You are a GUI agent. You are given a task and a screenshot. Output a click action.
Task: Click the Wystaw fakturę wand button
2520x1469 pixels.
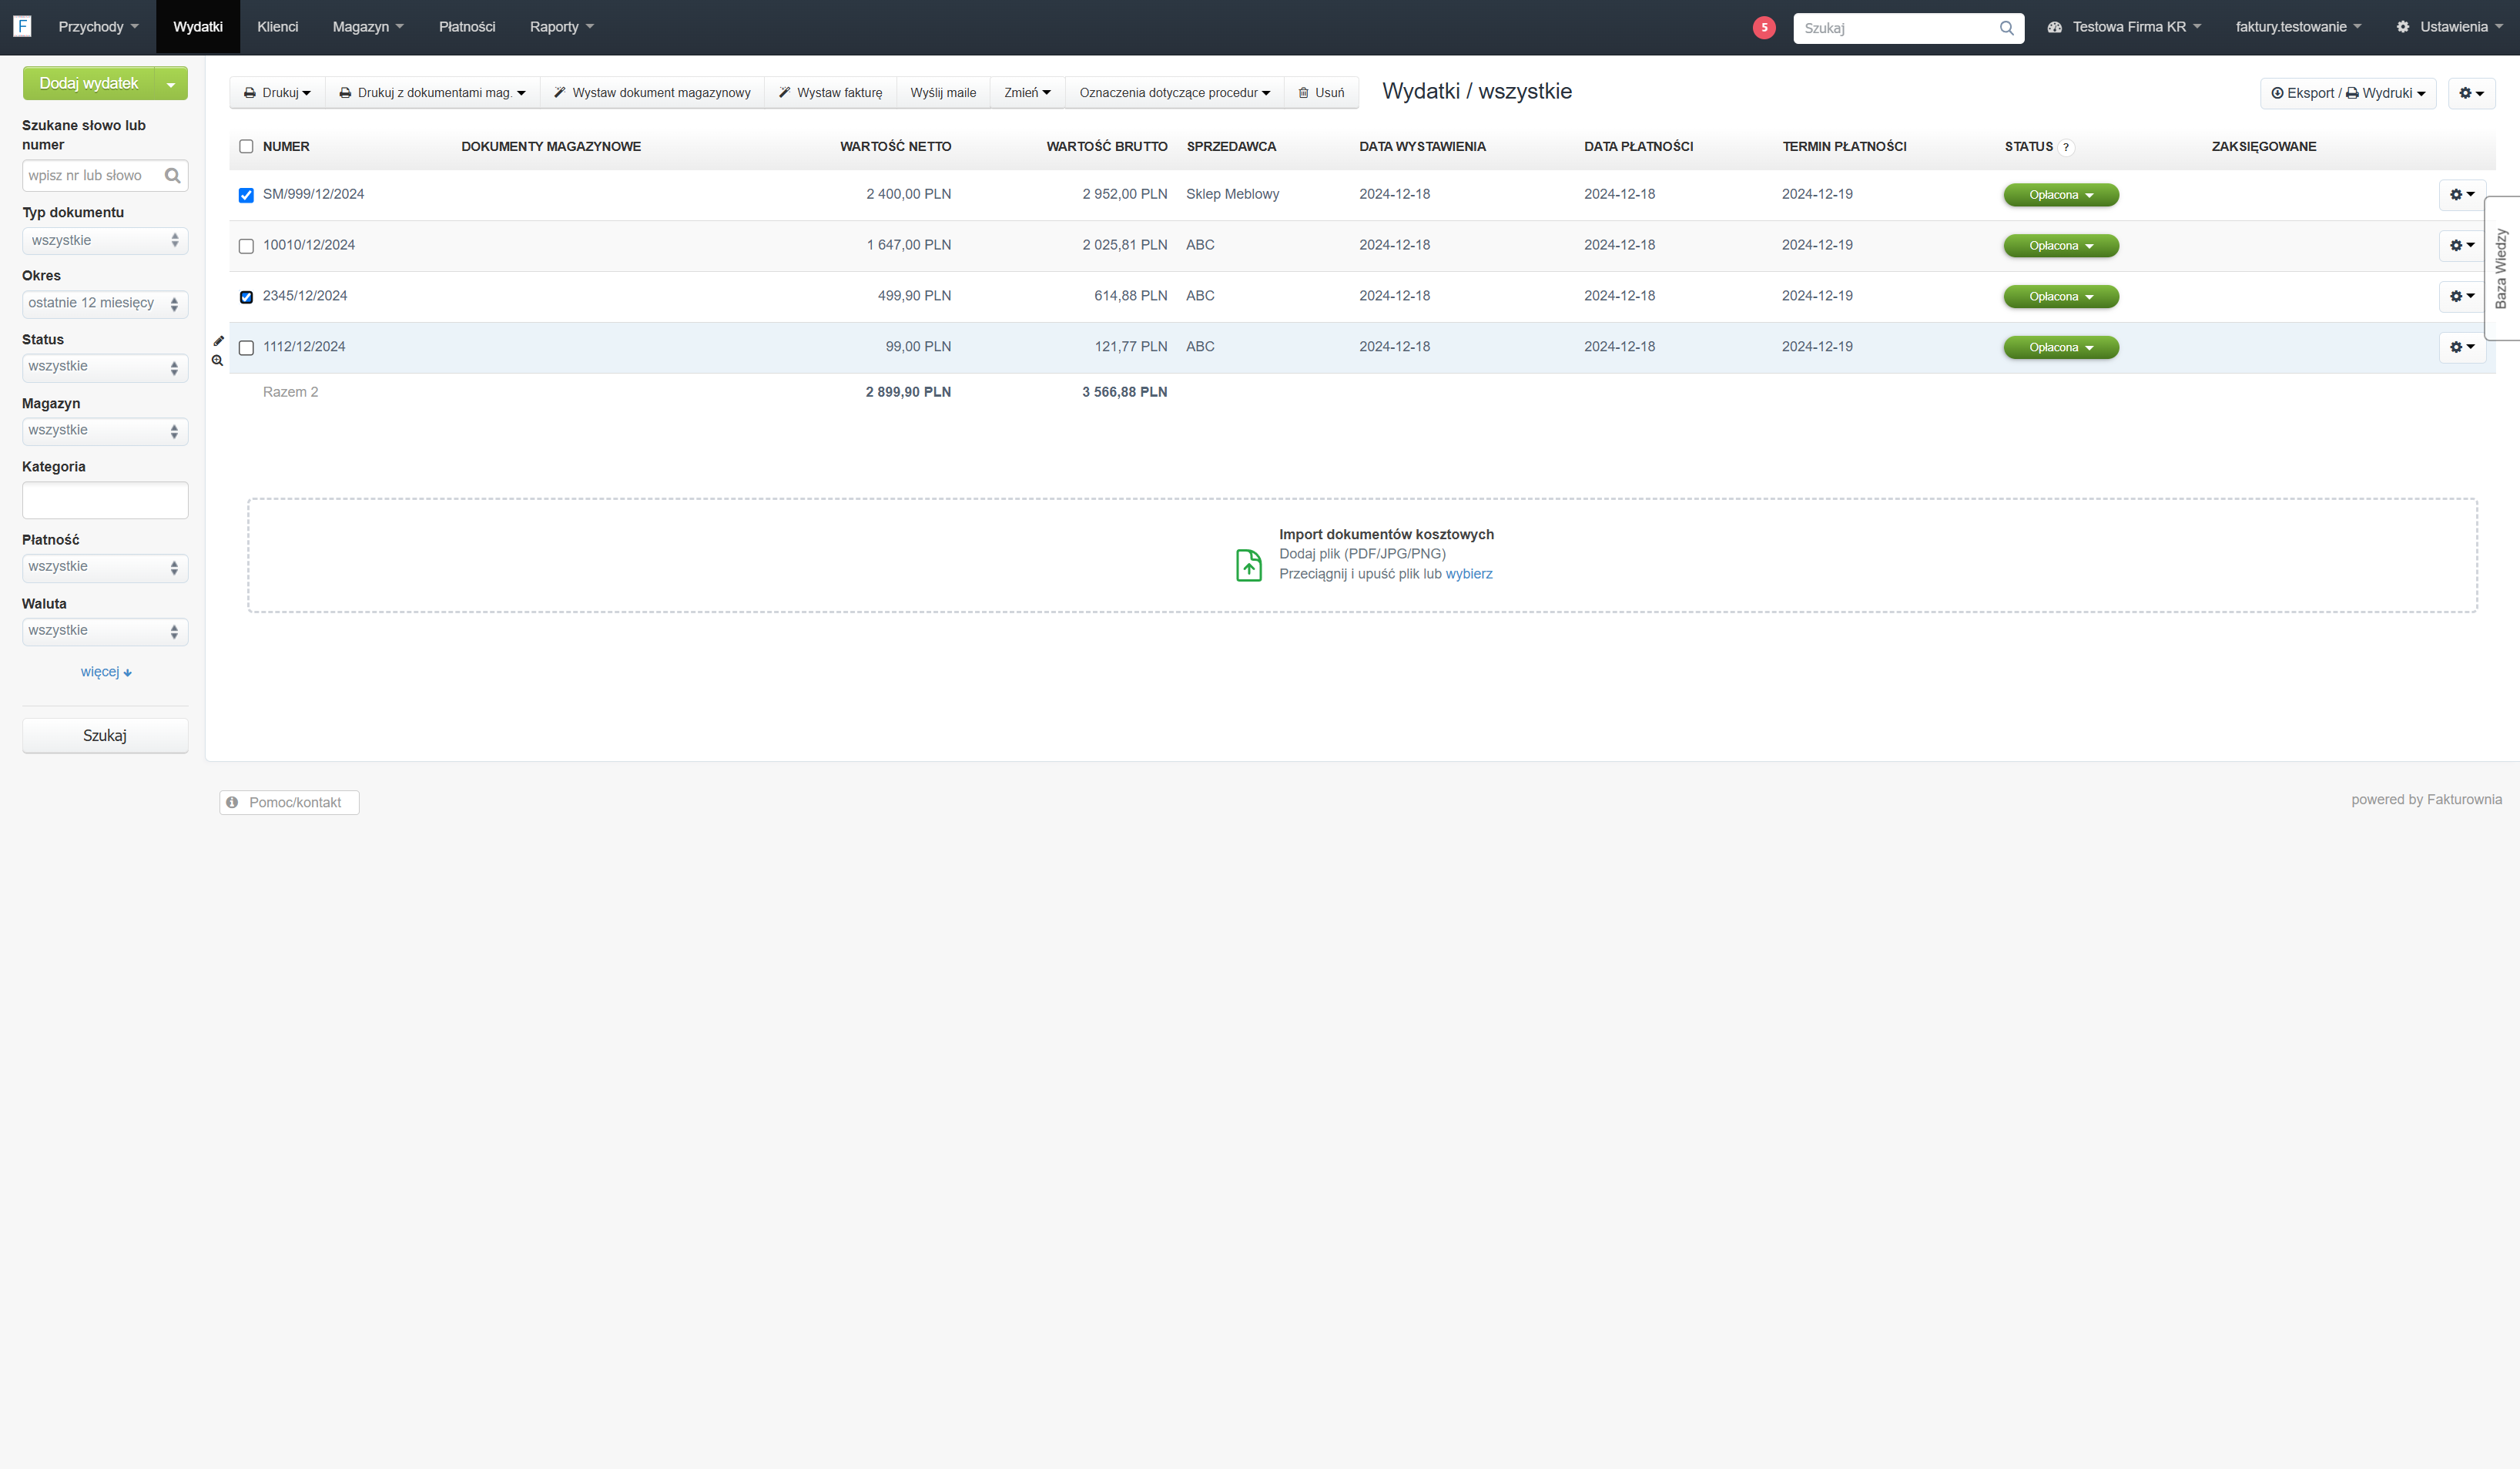[831, 93]
